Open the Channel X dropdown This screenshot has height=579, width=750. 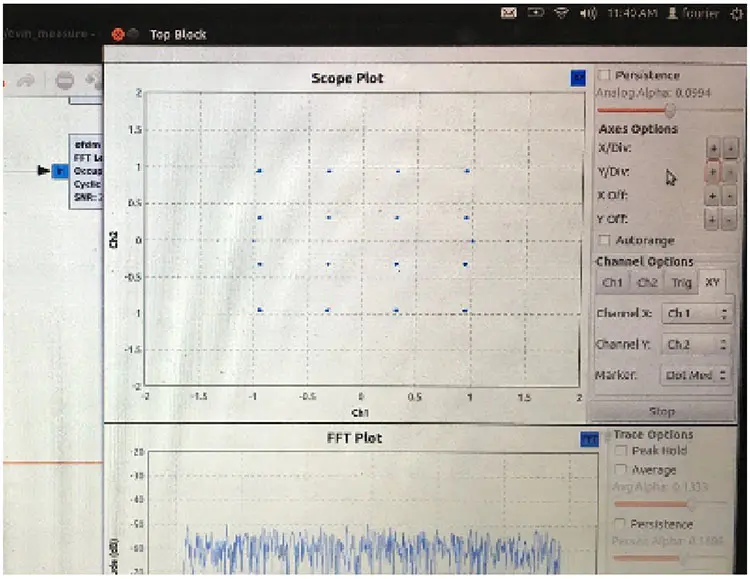point(697,314)
